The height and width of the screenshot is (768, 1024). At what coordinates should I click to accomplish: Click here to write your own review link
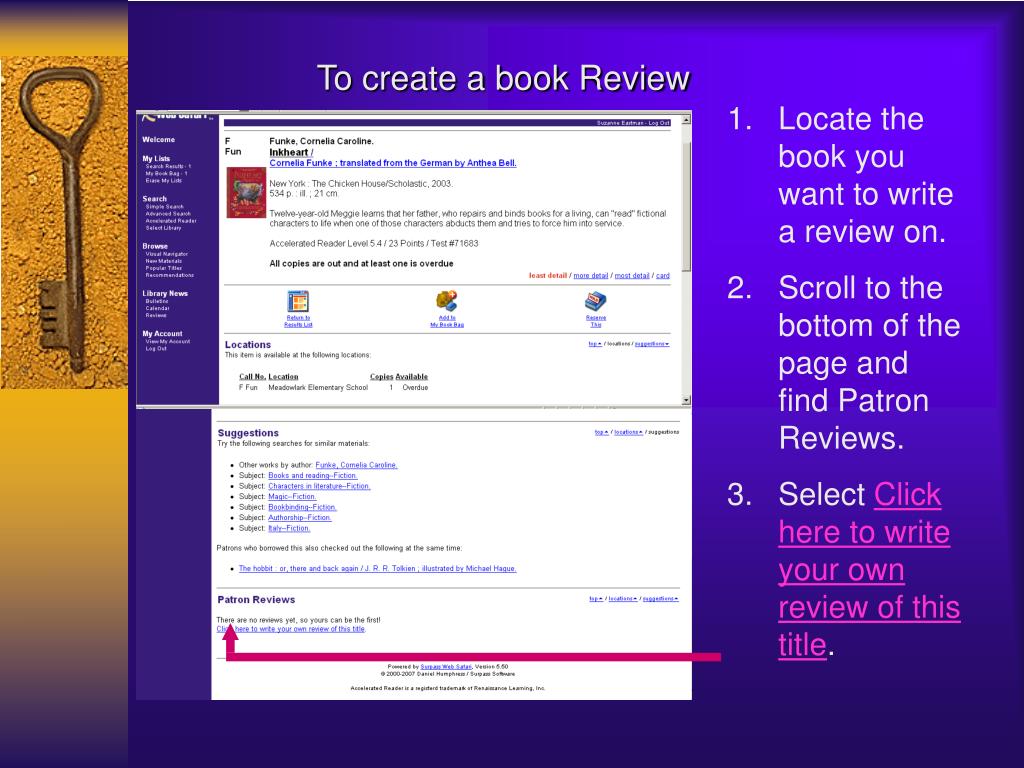[291, 629]
